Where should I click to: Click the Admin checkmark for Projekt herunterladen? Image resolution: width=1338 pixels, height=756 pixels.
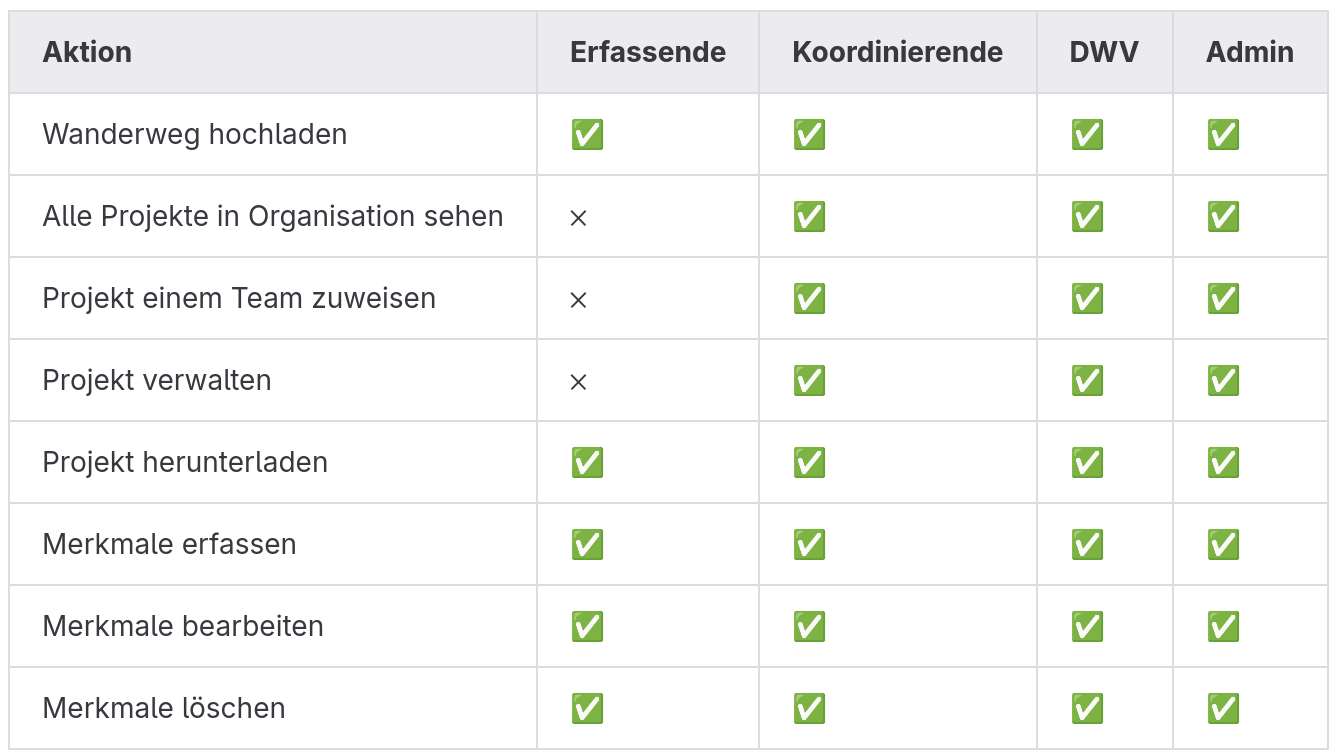pos(1223,462)
